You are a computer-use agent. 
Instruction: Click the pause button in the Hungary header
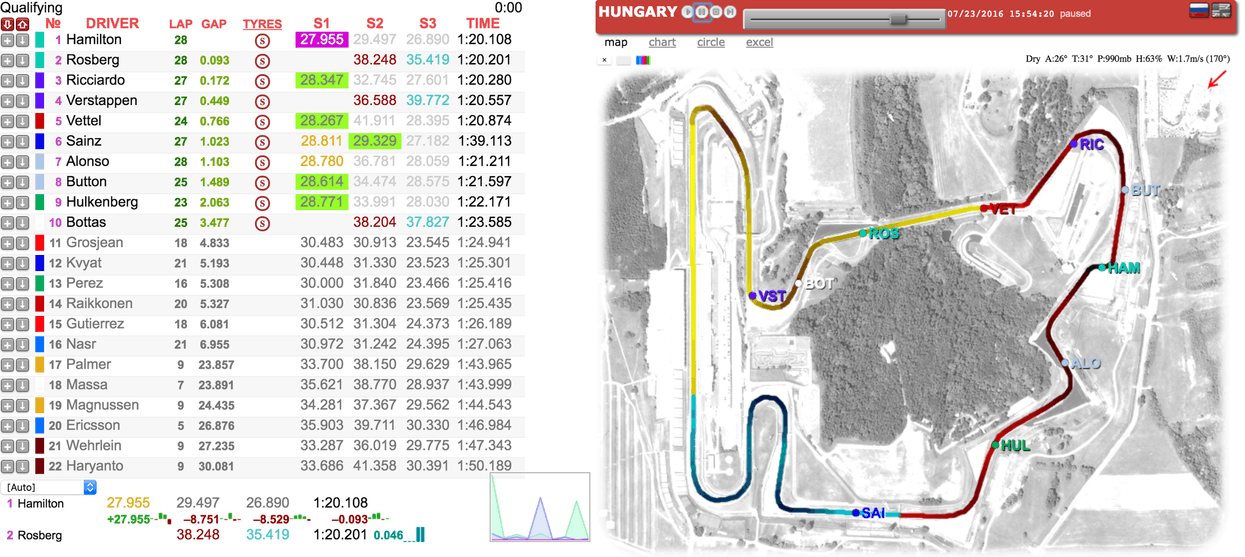coord(702,12)
